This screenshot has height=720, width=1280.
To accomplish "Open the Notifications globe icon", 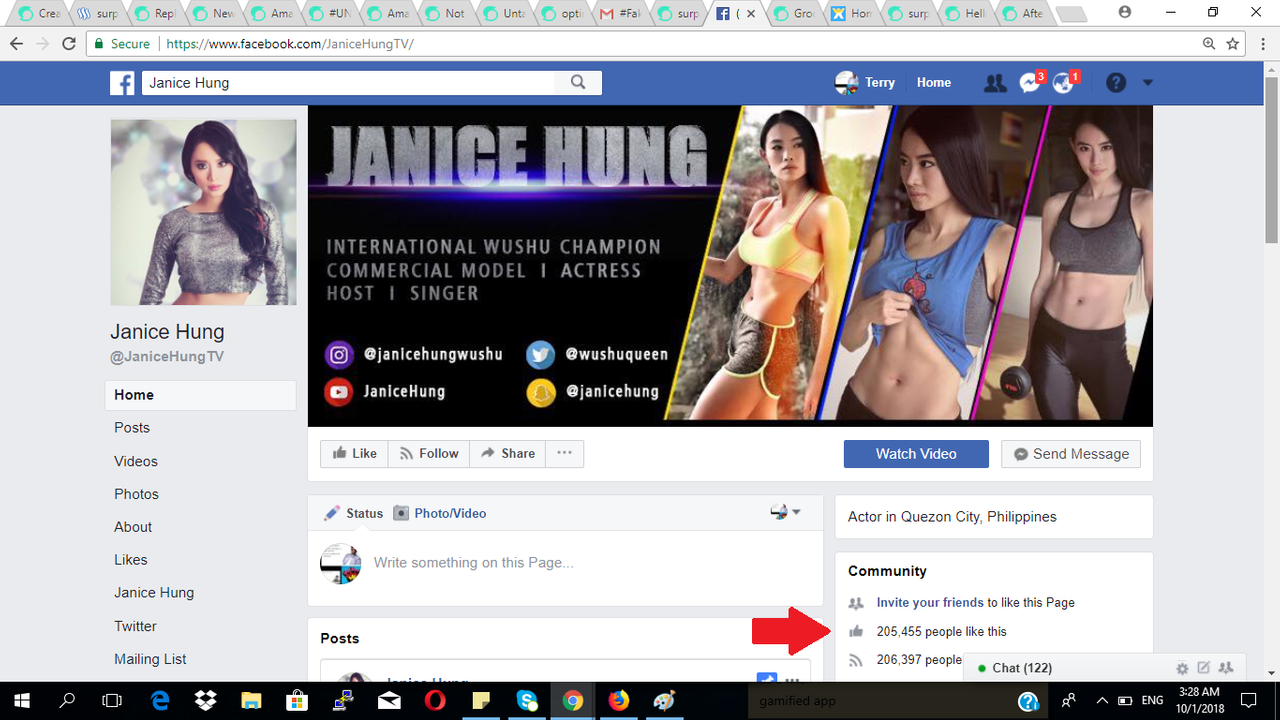I will coord(1064,83).
